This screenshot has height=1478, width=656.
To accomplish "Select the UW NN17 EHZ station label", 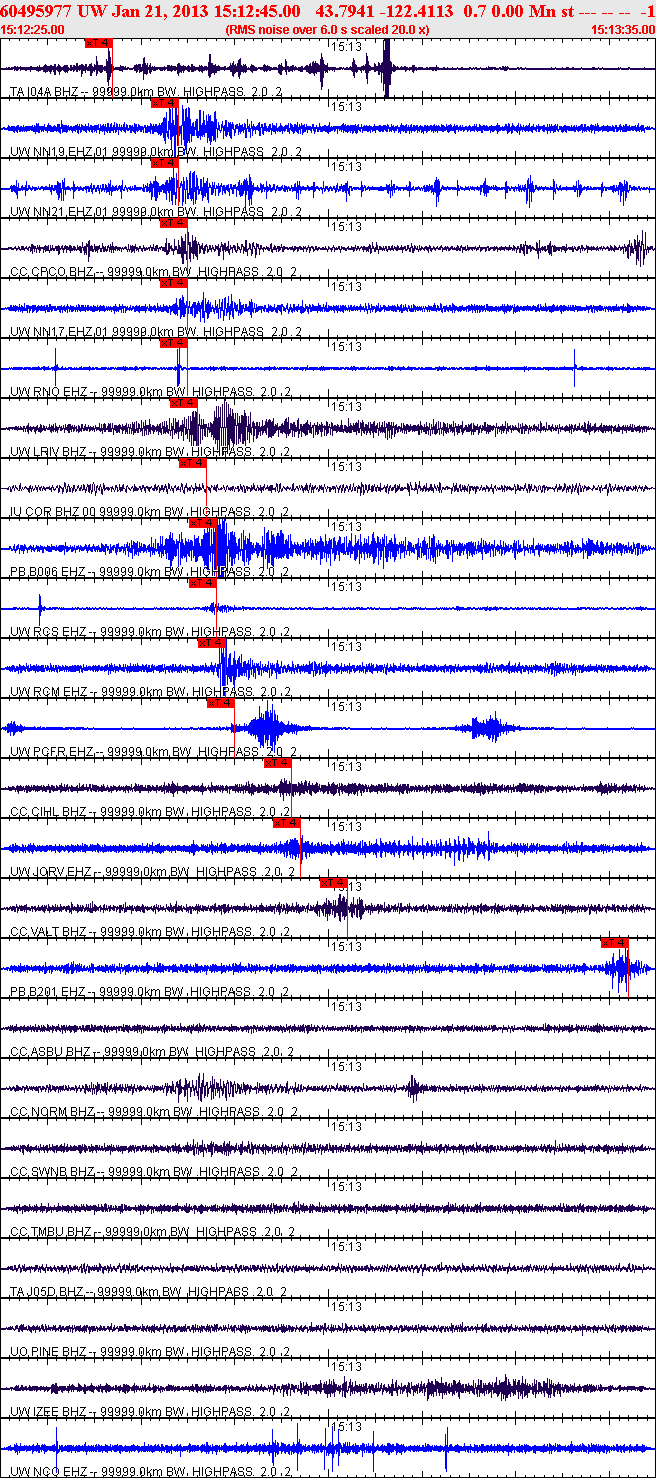I will (x=155, y=332).
